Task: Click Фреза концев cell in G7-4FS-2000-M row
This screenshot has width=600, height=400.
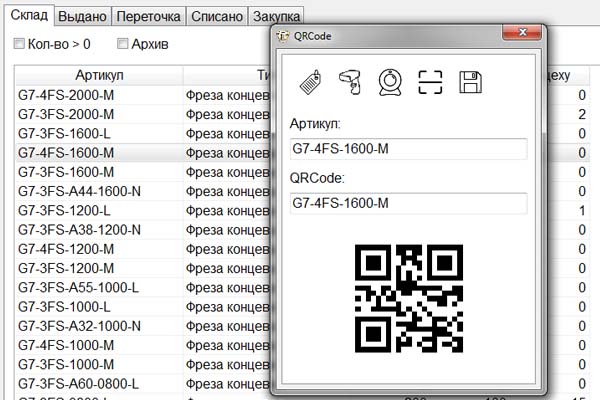Action: click(x=228, y=95)
